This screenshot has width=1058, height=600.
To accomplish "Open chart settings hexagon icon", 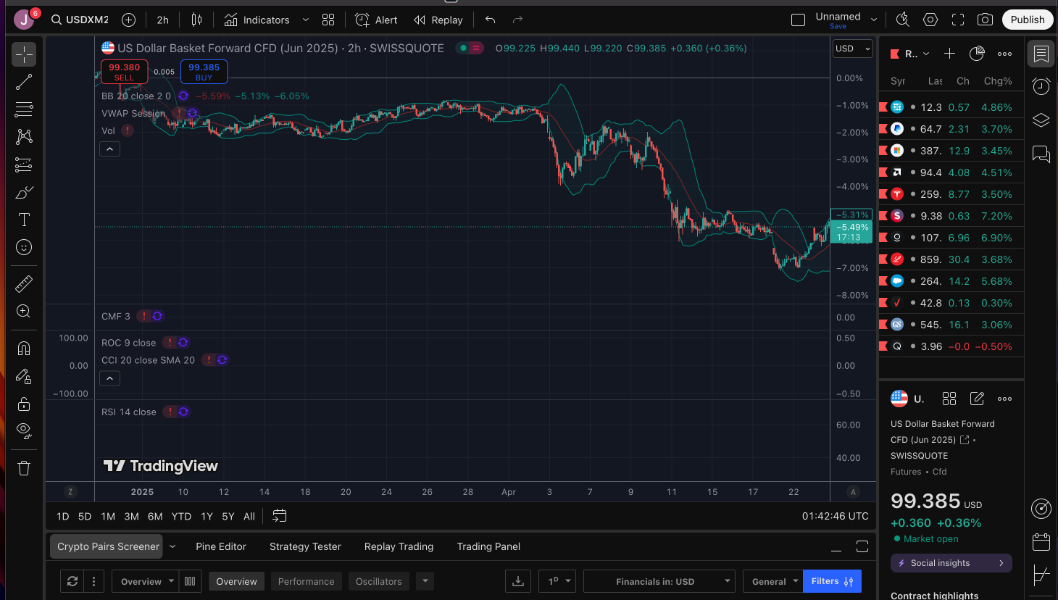I will click(x=930, y=20).
